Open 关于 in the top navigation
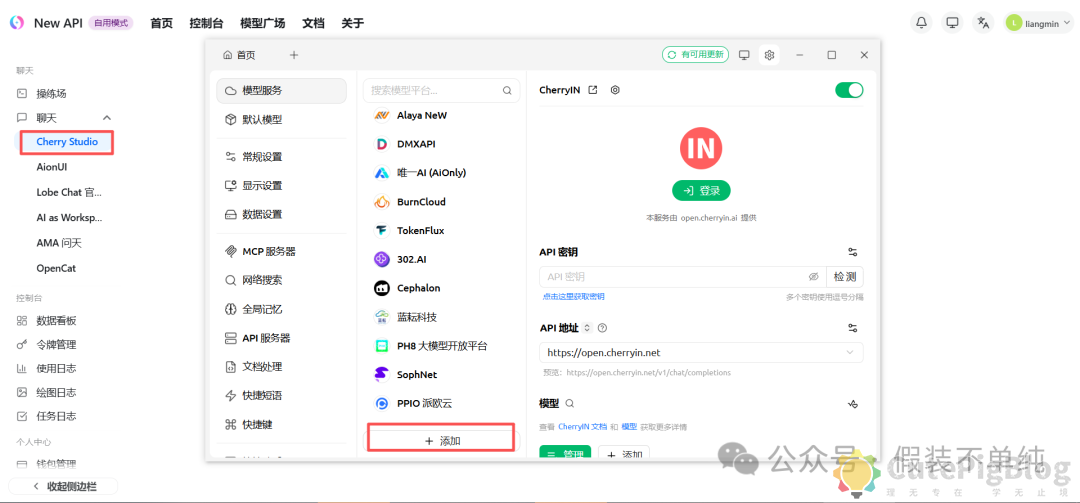Viewport: 1080px width, 503px height. point(353,23)
